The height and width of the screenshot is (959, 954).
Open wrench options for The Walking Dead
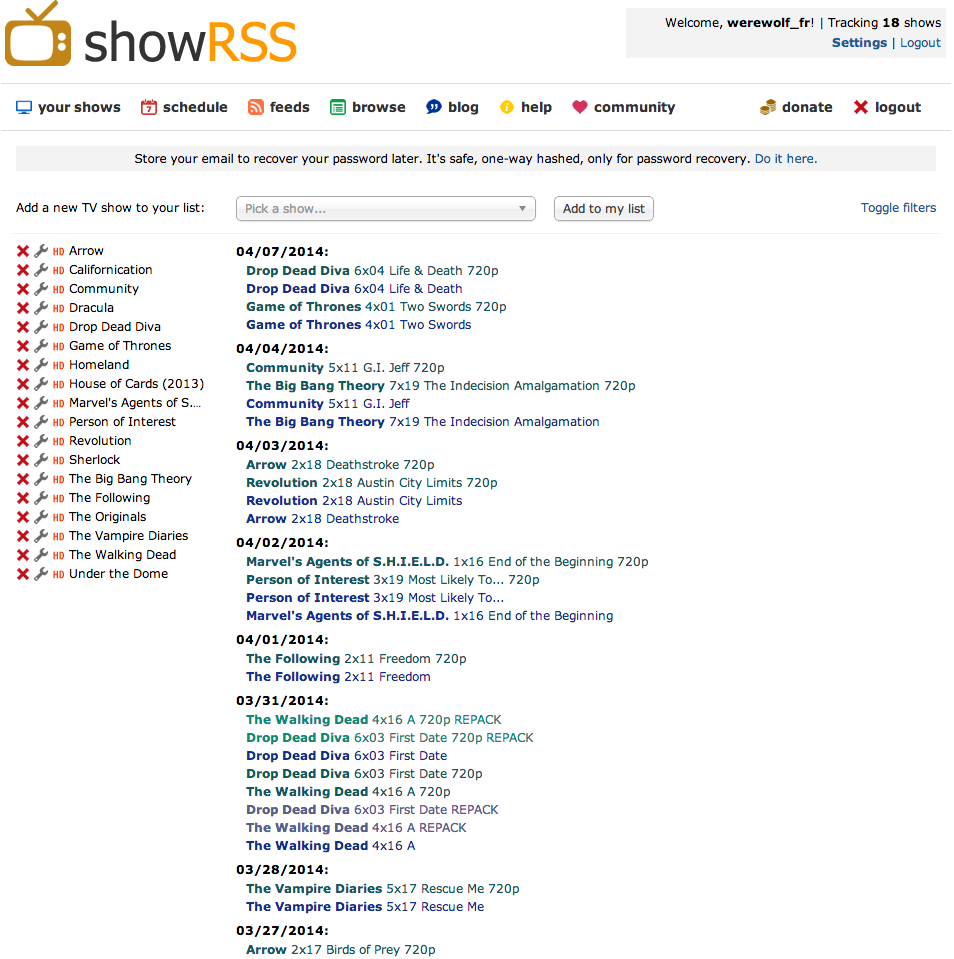point(41,555)
